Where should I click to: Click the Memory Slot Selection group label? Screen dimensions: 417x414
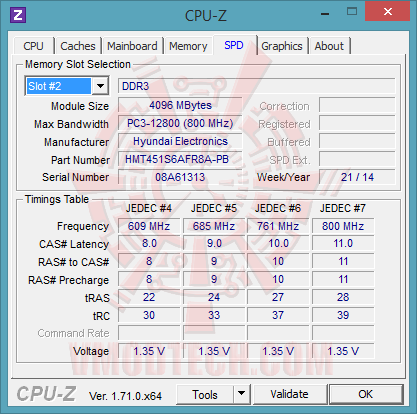78,64
